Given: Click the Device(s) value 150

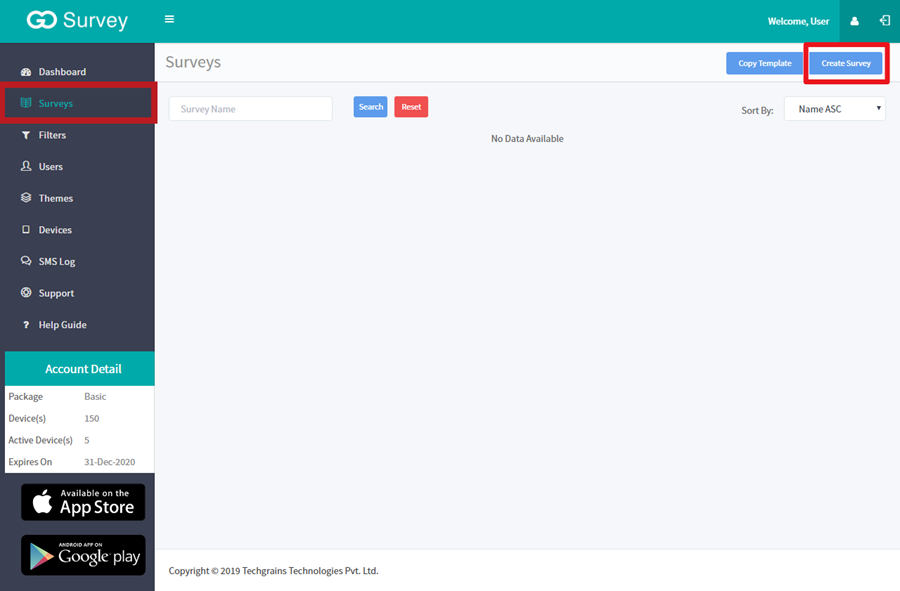Looking at the screenshot, I should point(92,418).
